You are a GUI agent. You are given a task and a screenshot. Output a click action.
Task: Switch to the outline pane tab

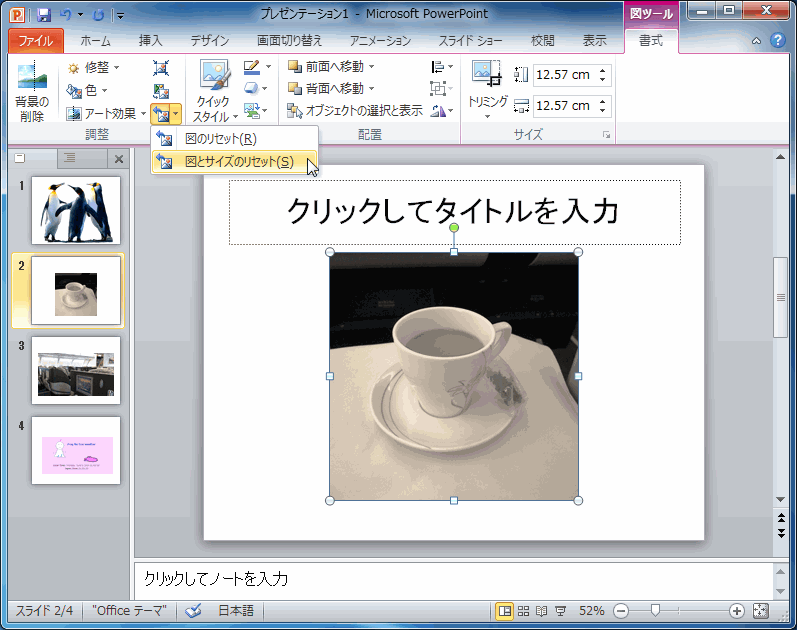(x=70, y=158)
